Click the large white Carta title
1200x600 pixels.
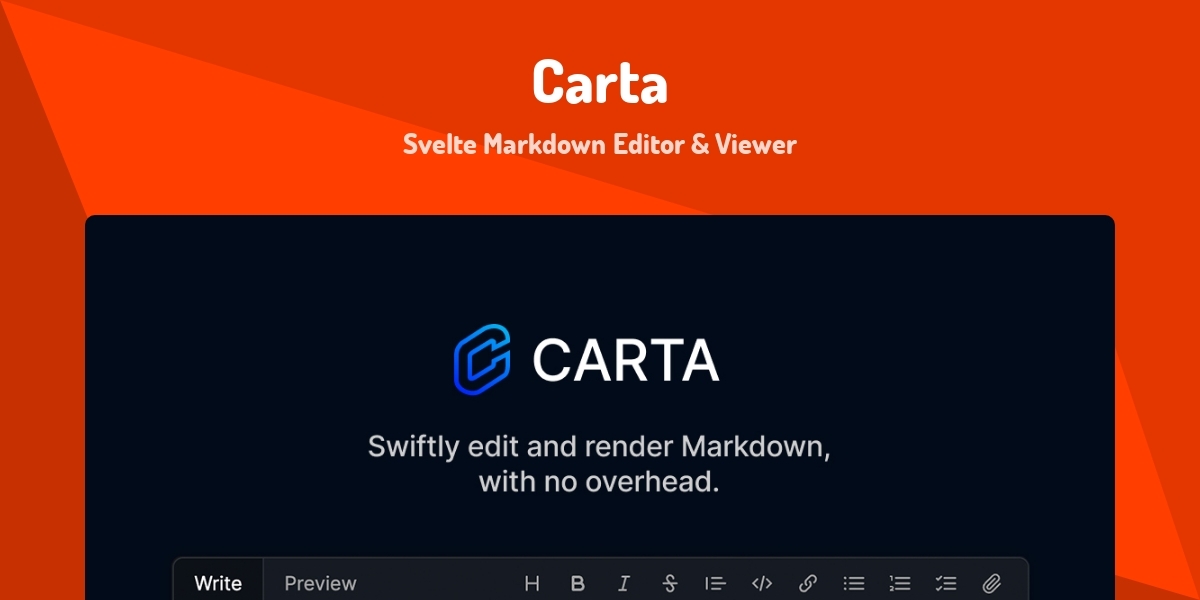tap(599, 83)
